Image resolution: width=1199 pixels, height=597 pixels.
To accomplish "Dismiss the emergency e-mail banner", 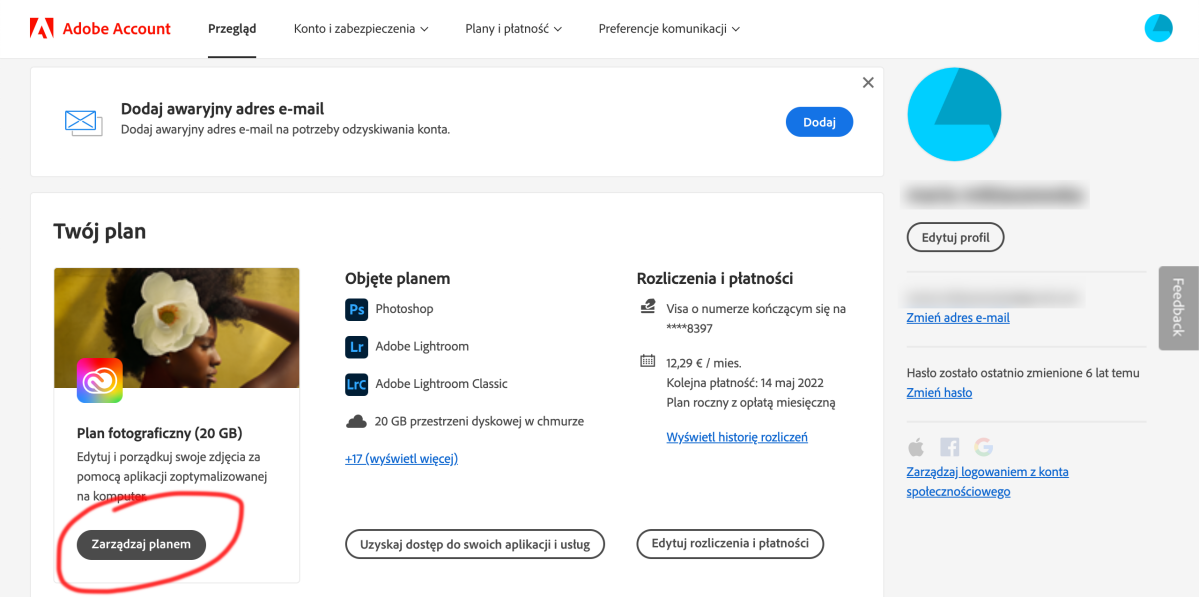I will coord(868,83).
